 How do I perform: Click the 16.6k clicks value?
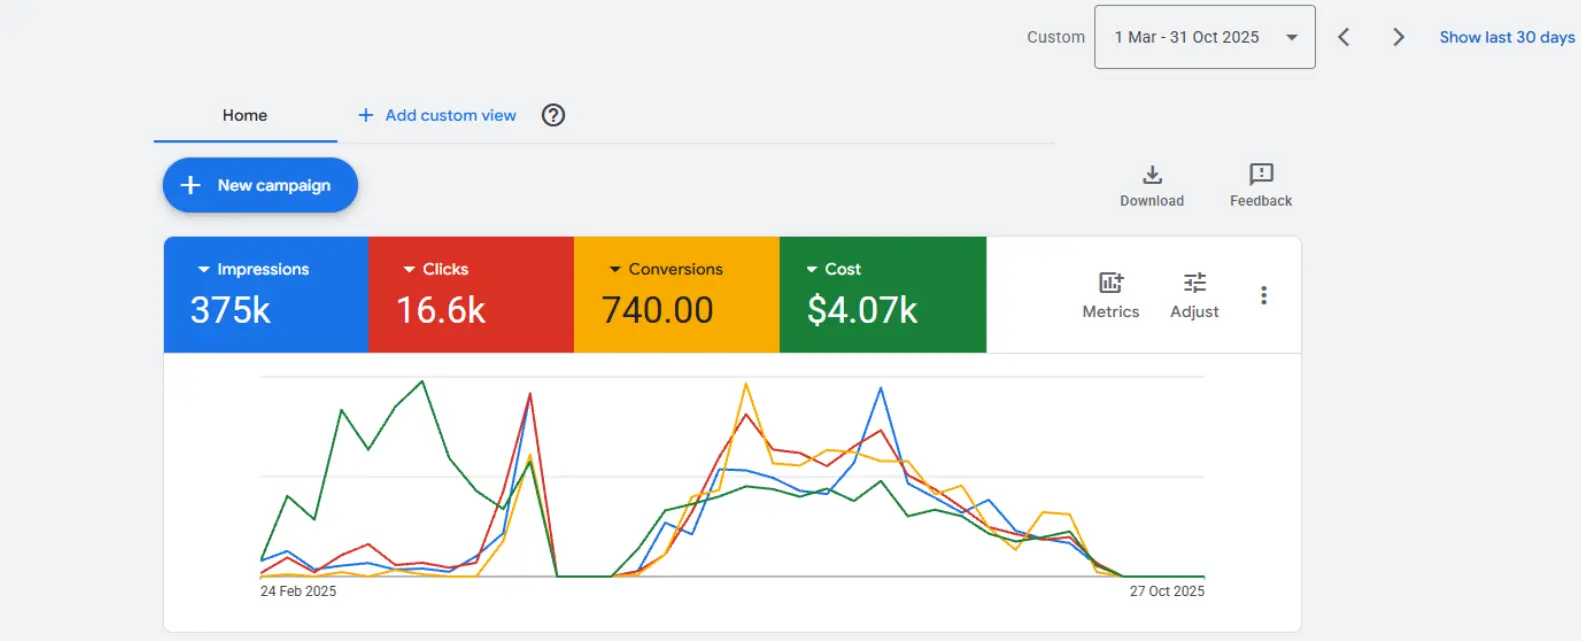click(441, 310)
